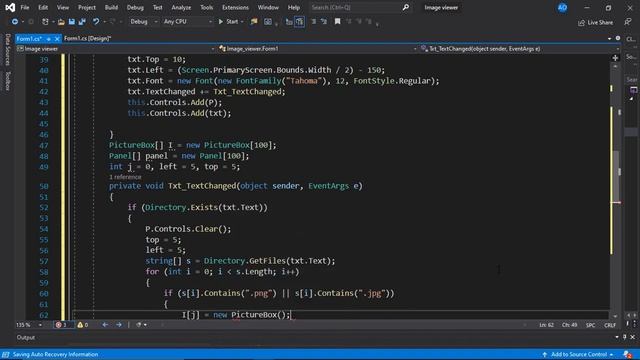Image resolution: width=640 pixels, height=360 pixels.
Task: Open the Image viewer project scope dropdown
Action: click(x=116, y=49)
